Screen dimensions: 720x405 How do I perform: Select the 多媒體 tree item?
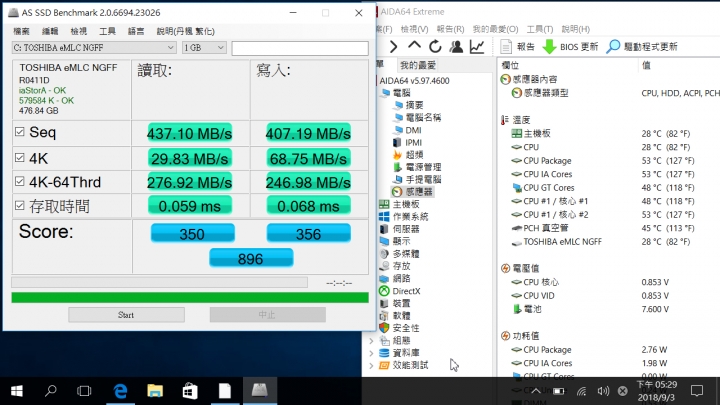[399, 253]
